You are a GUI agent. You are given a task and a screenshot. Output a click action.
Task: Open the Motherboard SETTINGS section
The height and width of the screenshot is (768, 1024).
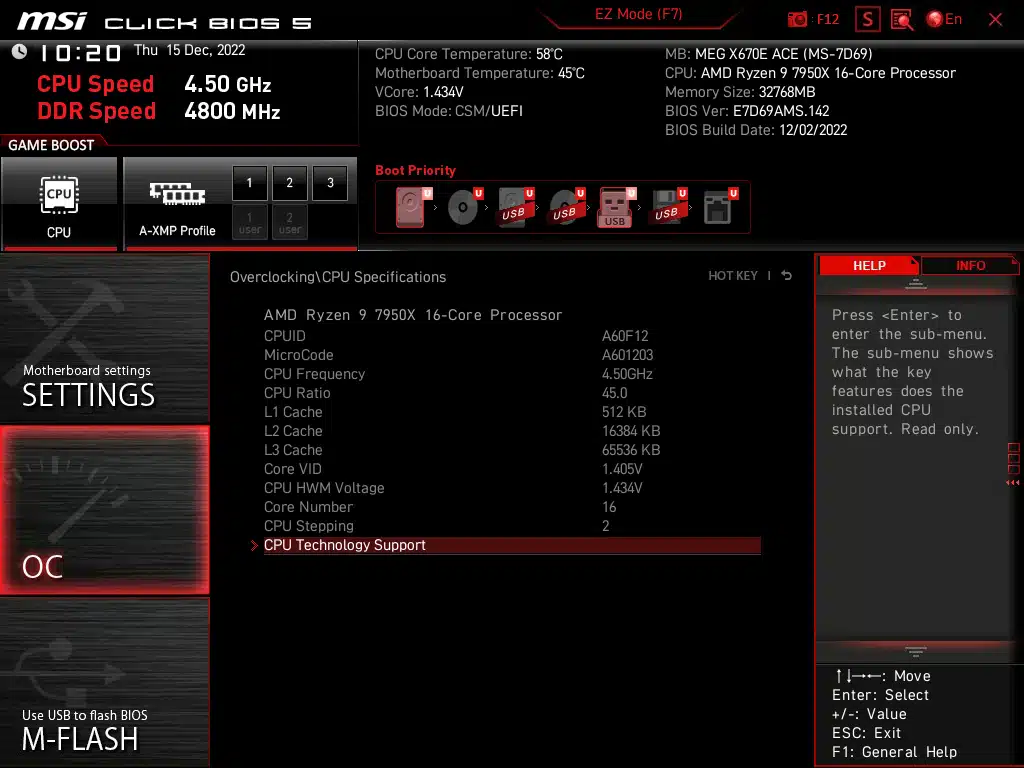pyautogui.click(x=104, y=338)
